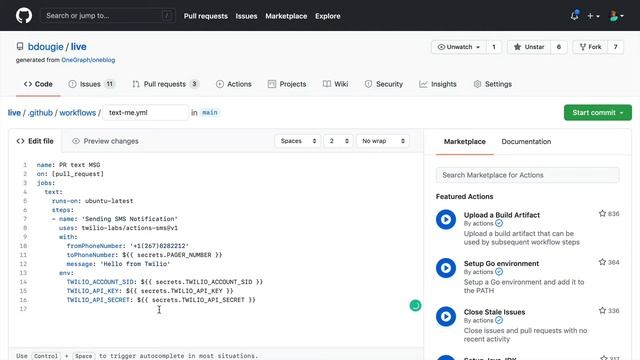The image size is (640, 360).
Task: Open the bdougie owner link
Action: (45, 47)
